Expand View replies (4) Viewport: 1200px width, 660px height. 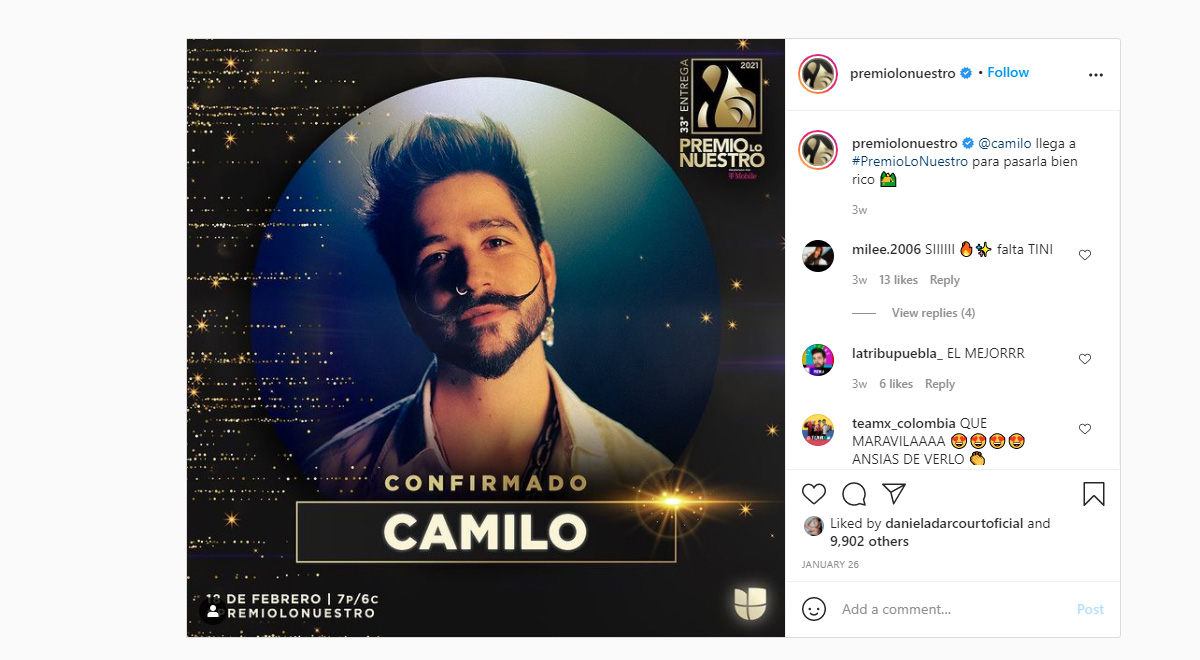point(933,313)
